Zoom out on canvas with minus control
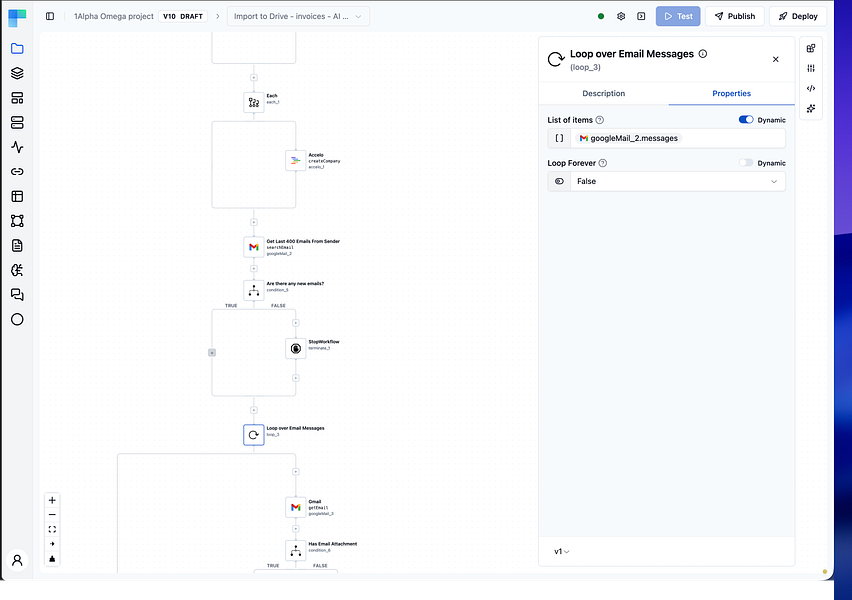This screenshot has height=600, width=852. 52,515
